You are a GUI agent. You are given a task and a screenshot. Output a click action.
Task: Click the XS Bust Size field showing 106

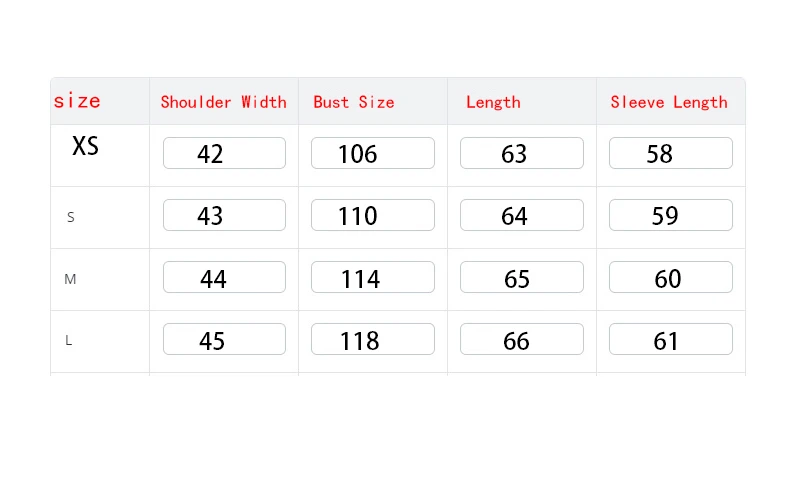pos(372,153)
